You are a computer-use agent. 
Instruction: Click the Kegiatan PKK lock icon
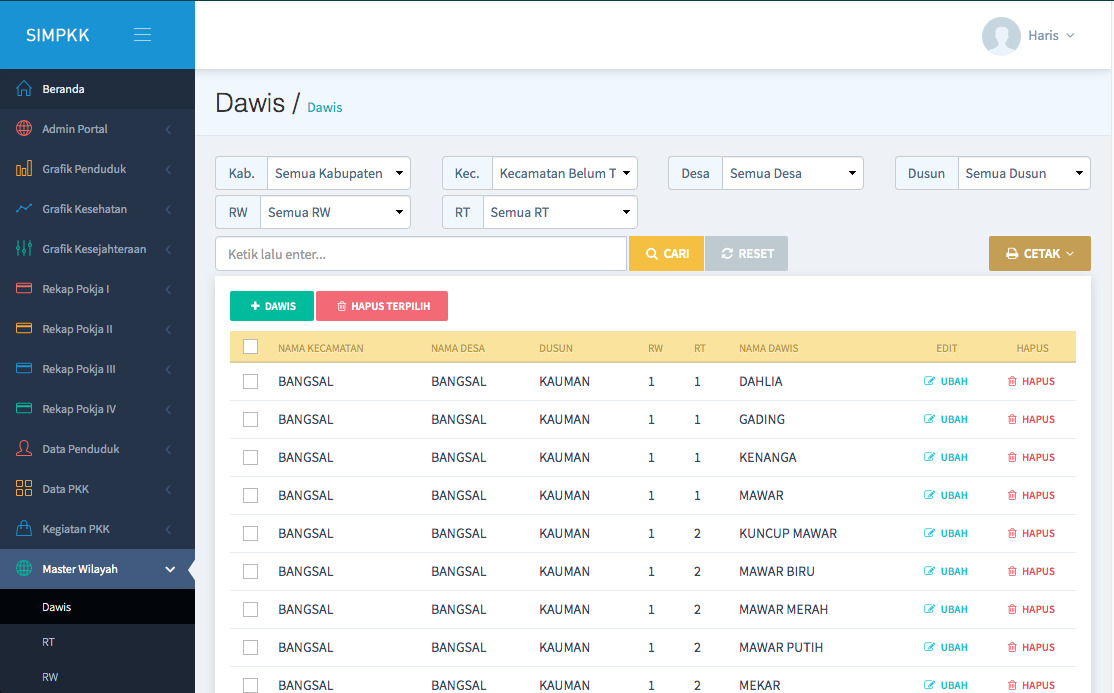pyautogui.click(x=24, y=529)
